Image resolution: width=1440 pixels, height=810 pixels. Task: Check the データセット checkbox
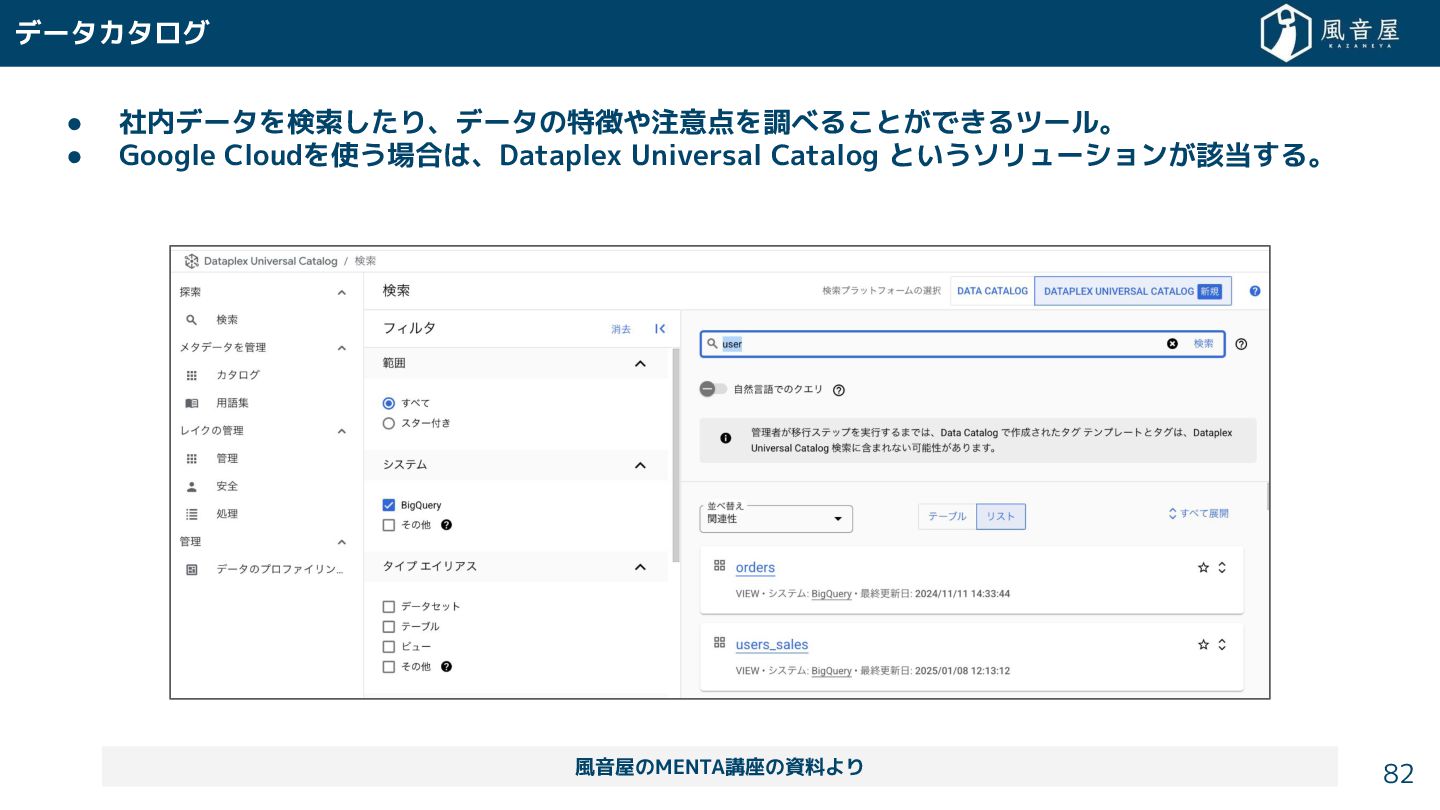click(389, 607)
